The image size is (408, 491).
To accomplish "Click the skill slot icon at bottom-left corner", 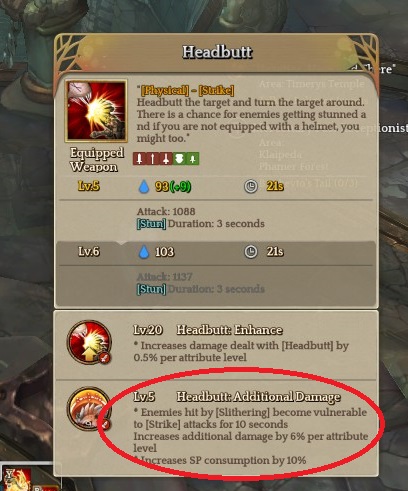I will coord(16,479).
